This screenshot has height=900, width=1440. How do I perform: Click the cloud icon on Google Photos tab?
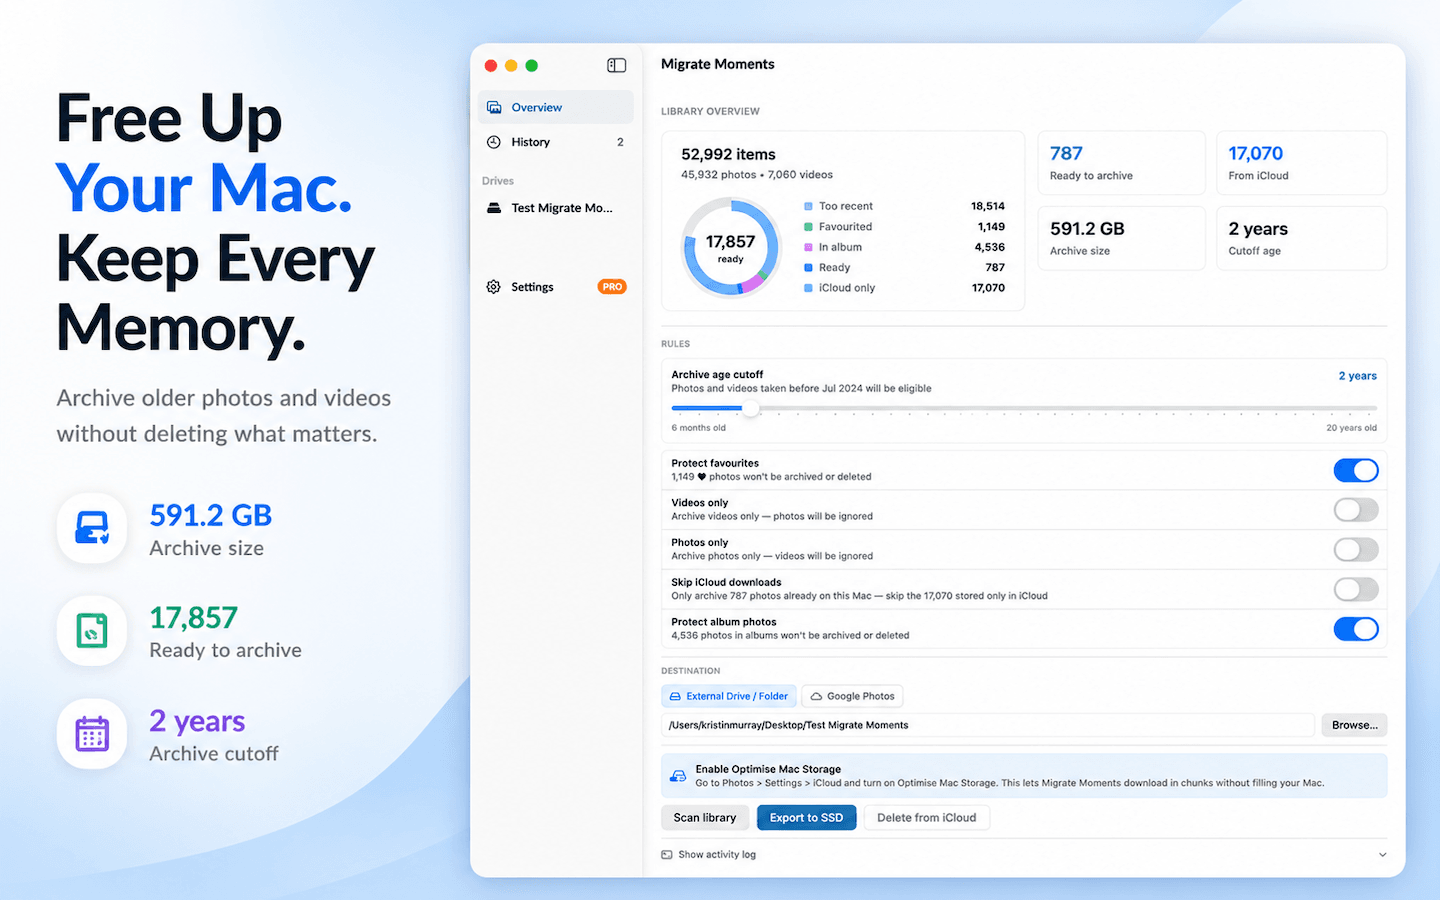[817, 696]
